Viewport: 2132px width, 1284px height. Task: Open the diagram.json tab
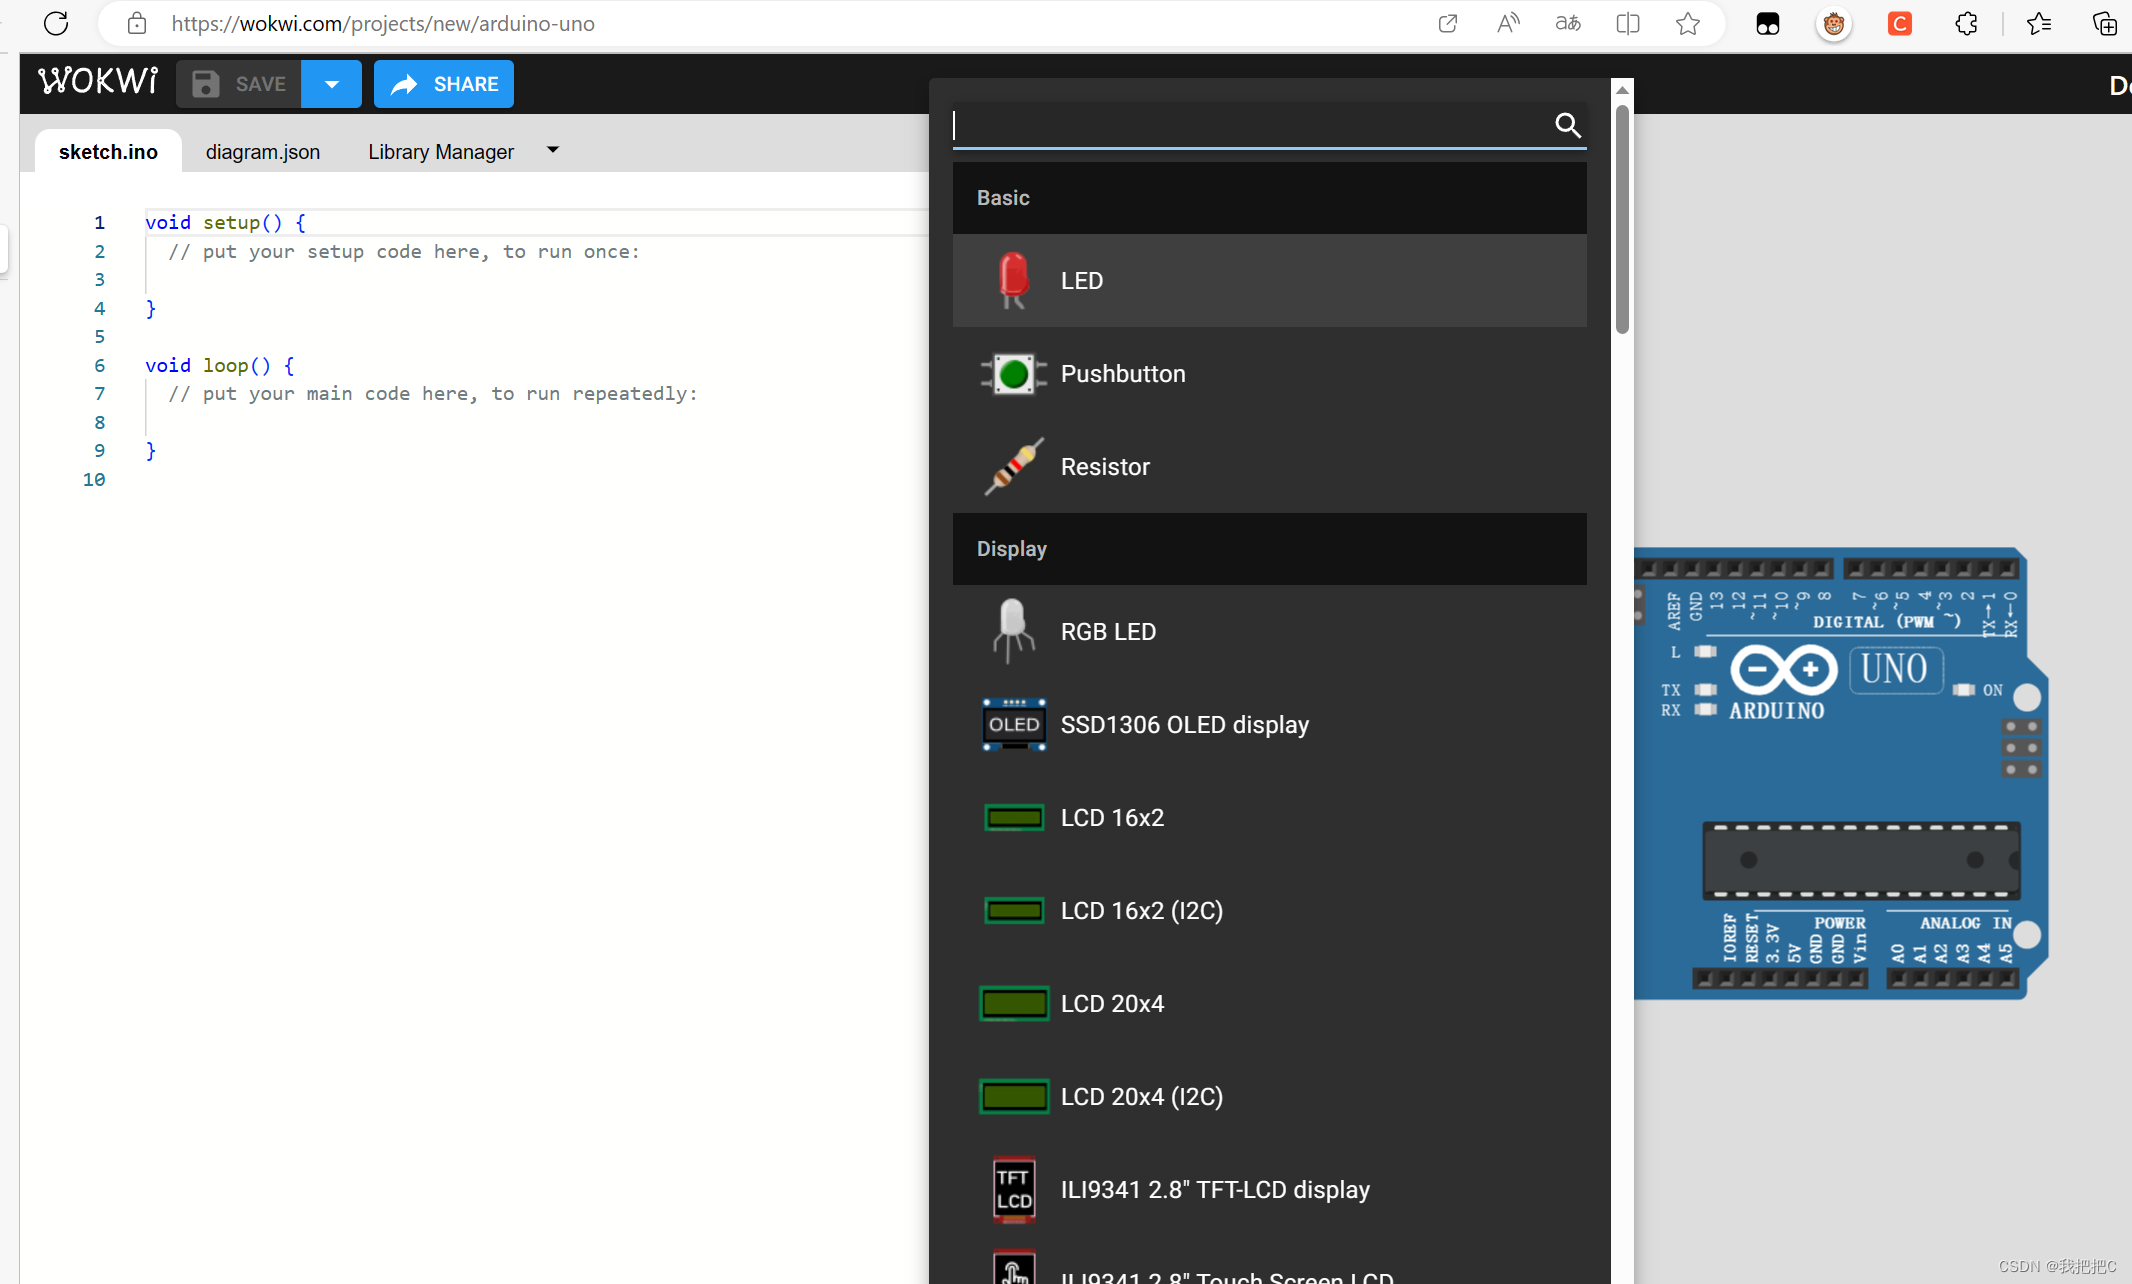(x=263, y=152)
